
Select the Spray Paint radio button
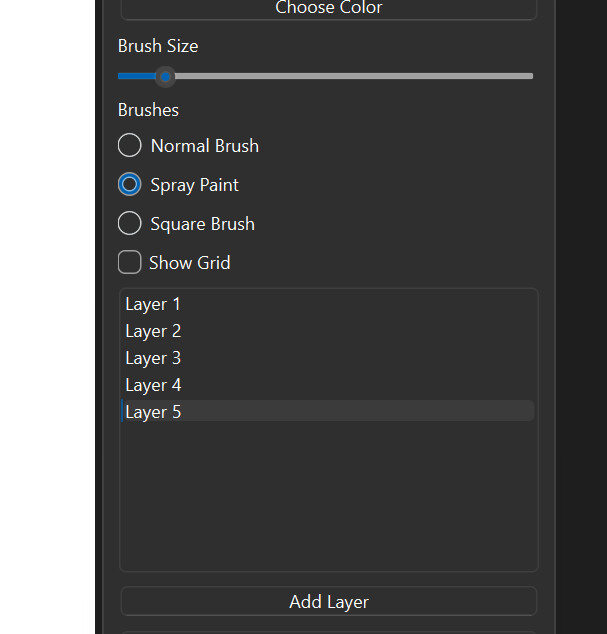[x=130, y=185]
